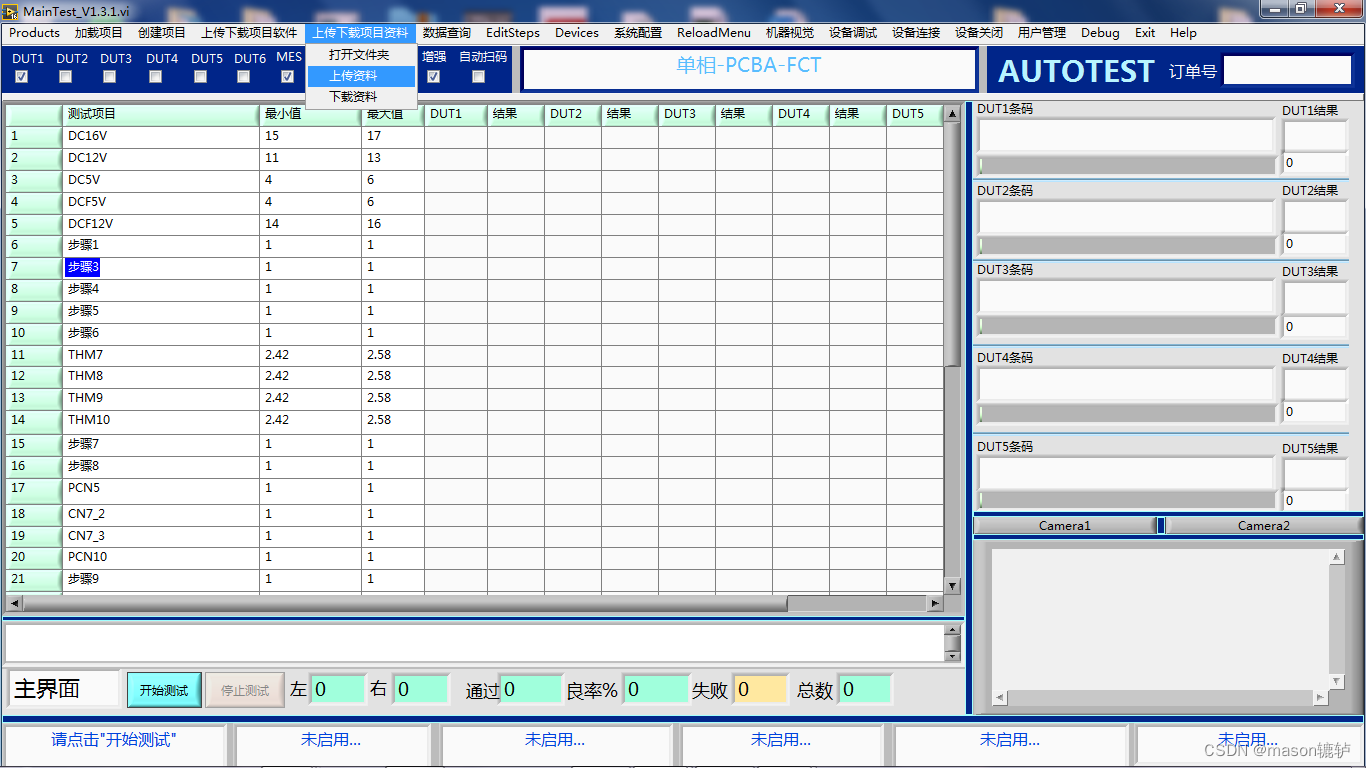This screenshot has height=768, width=1366.
Task: Choose 下载资料 from the open menu
Action: pyautogui.click(x=361, y=97)
